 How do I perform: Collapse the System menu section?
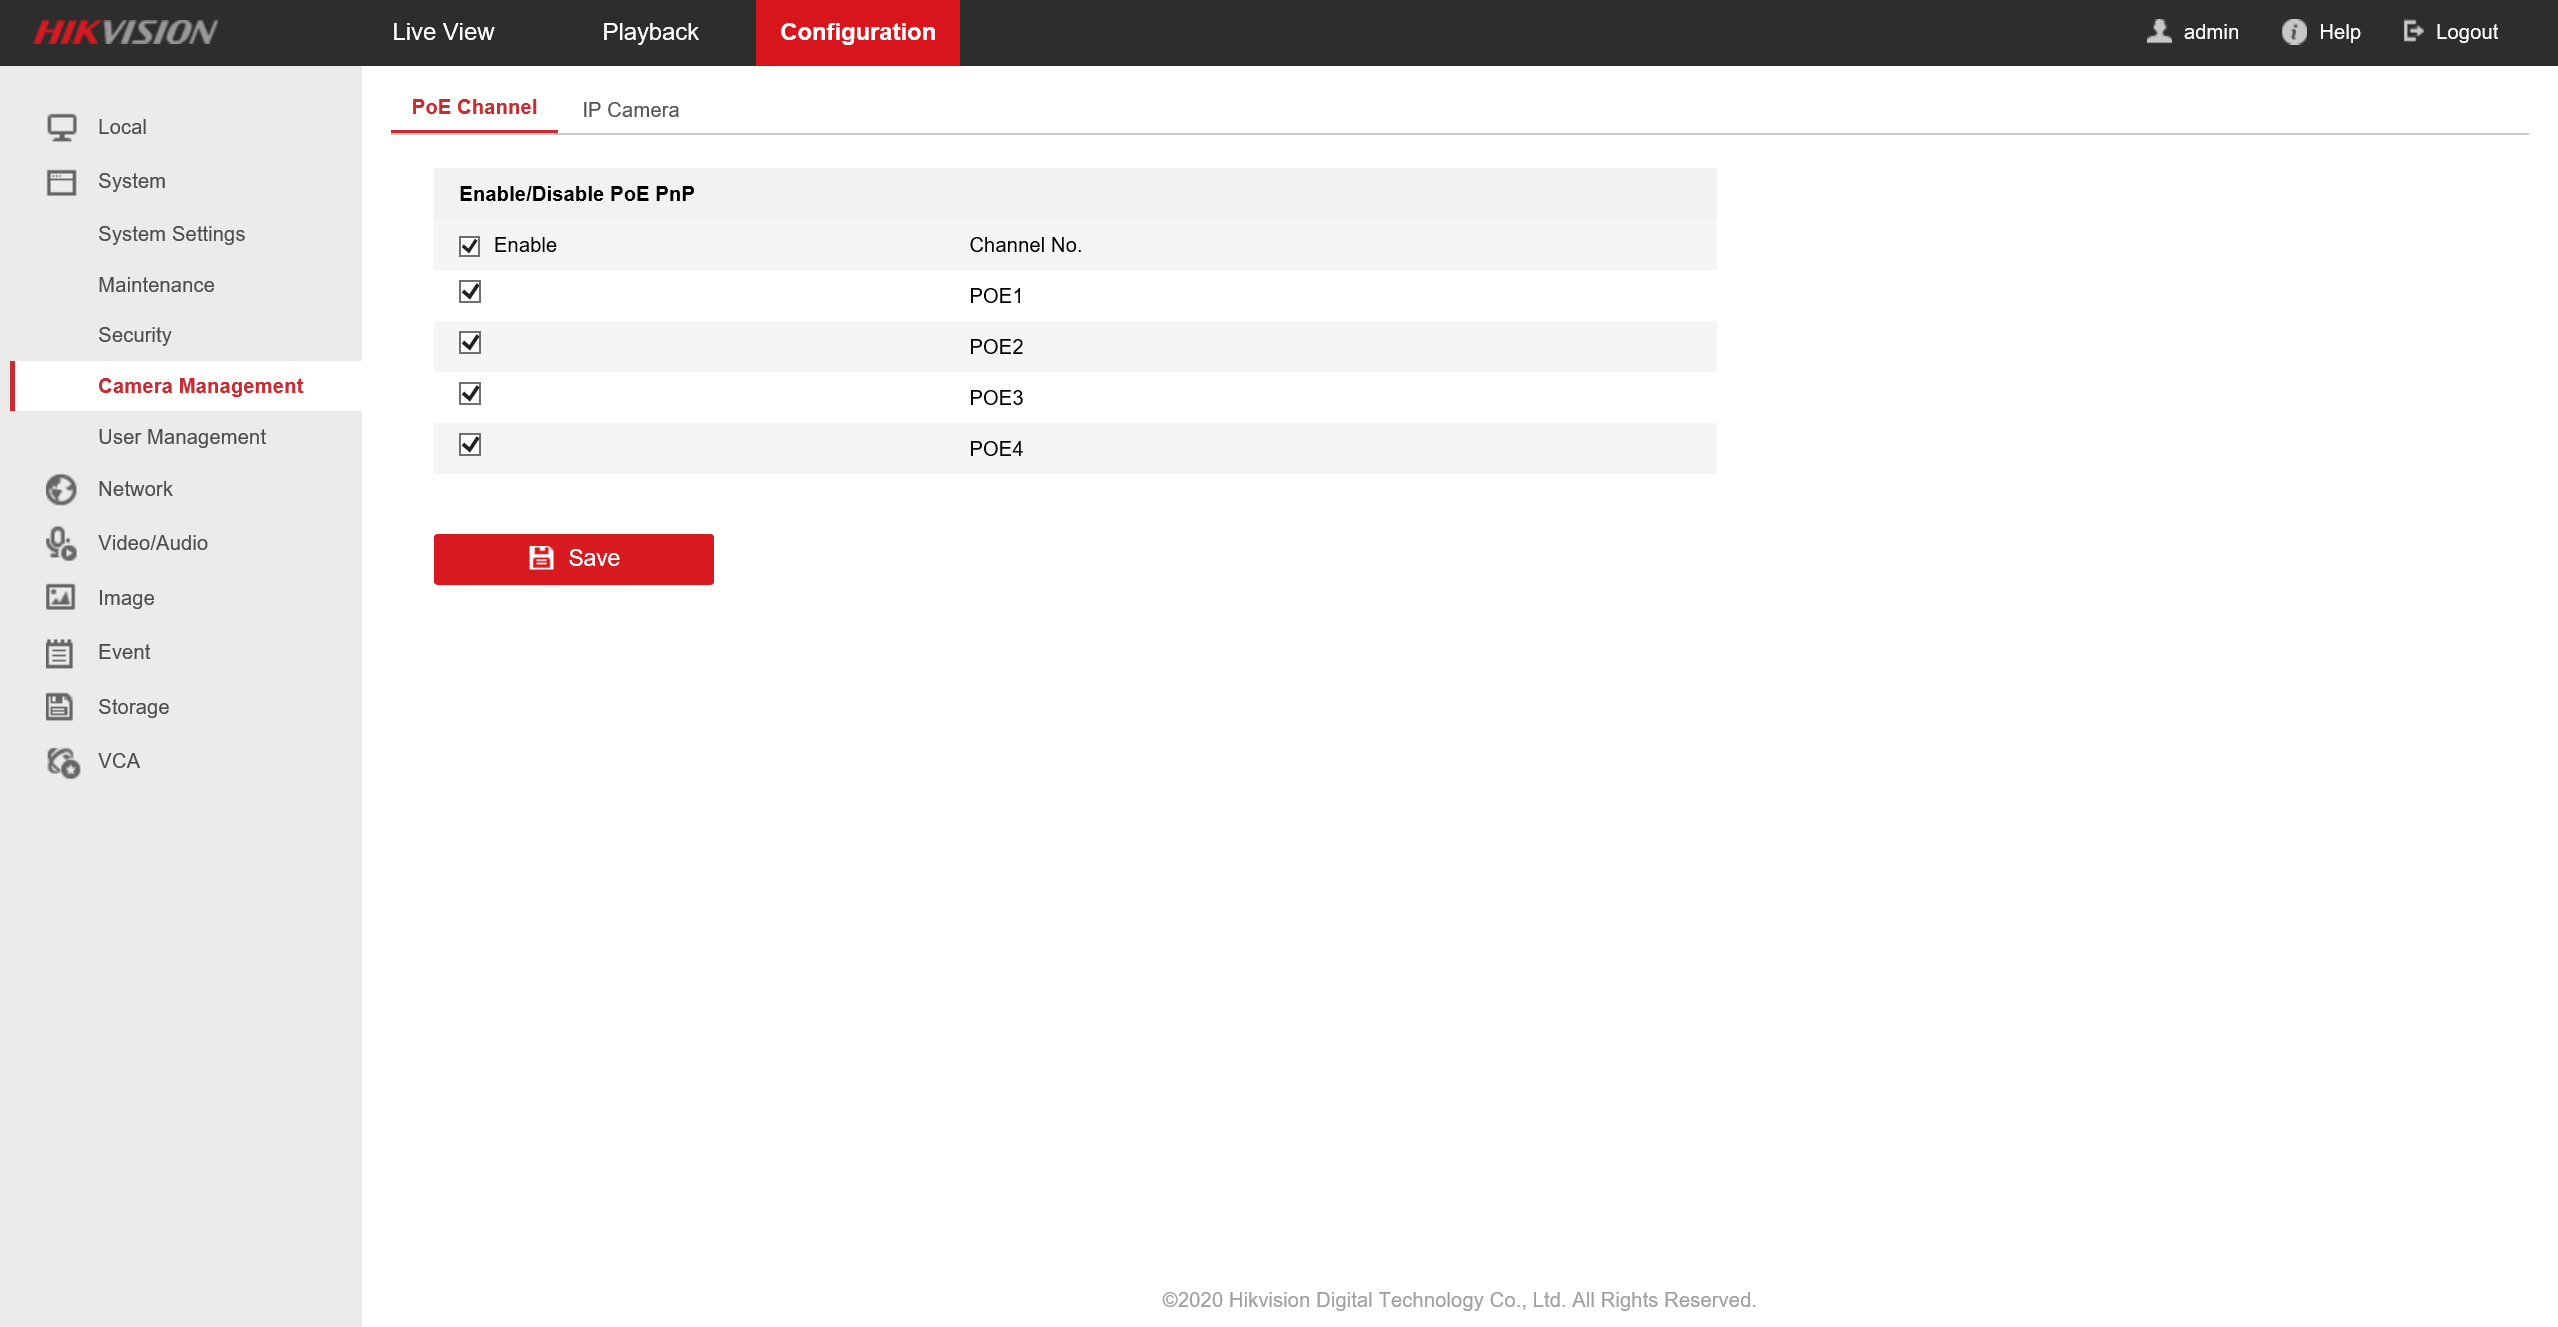pos(132,181)
